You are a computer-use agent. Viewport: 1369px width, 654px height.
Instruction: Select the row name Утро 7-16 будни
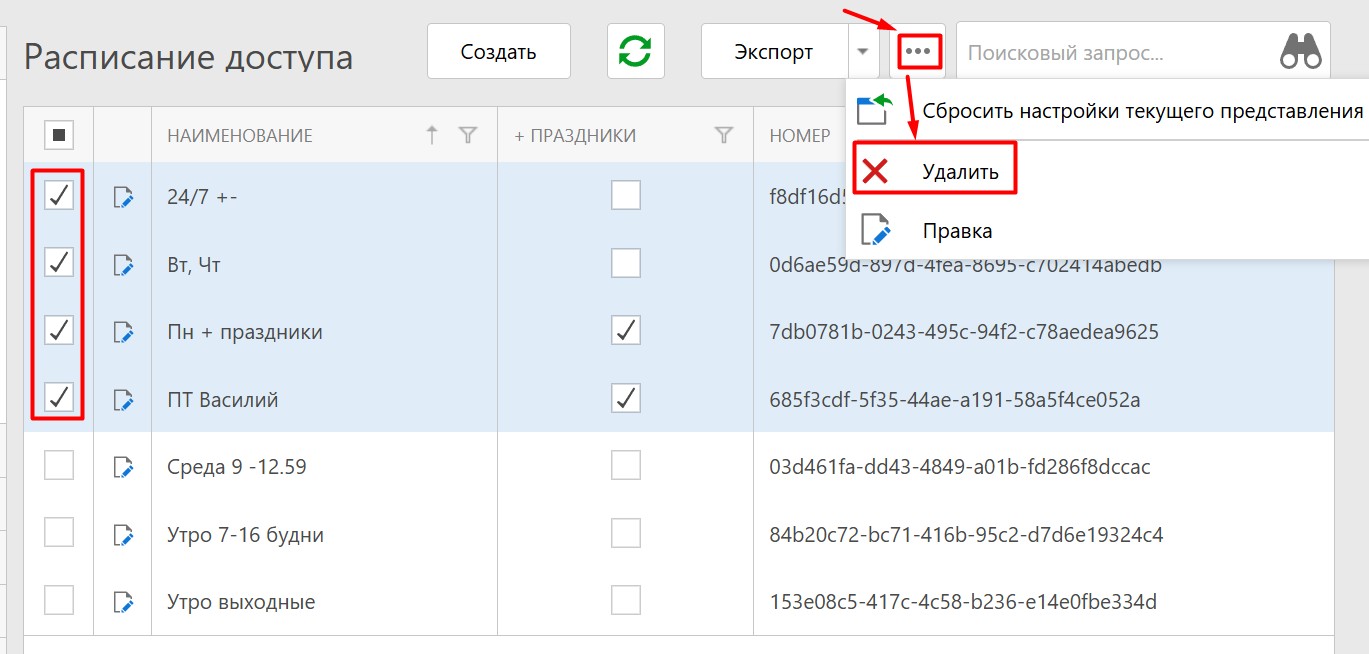[x=246, y=535]
